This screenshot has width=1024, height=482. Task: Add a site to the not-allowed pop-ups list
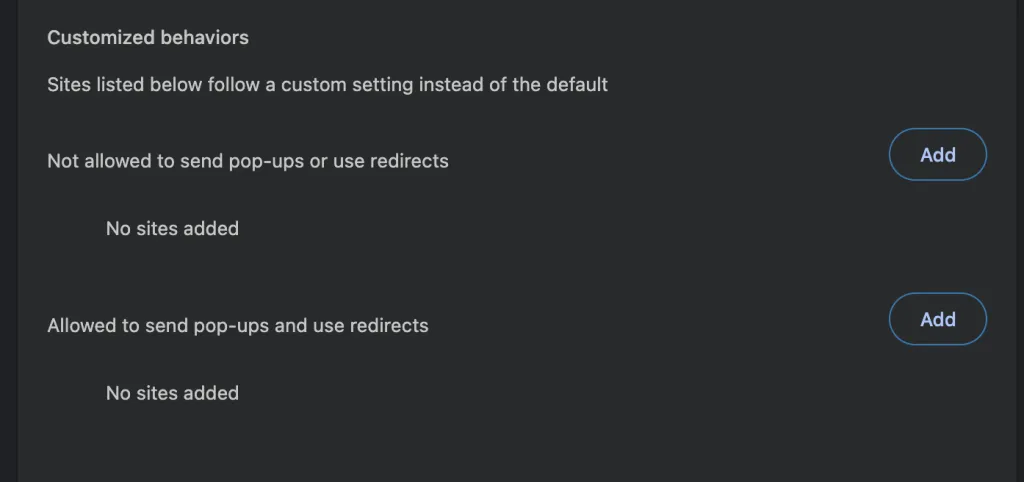[x=937, y=155]
